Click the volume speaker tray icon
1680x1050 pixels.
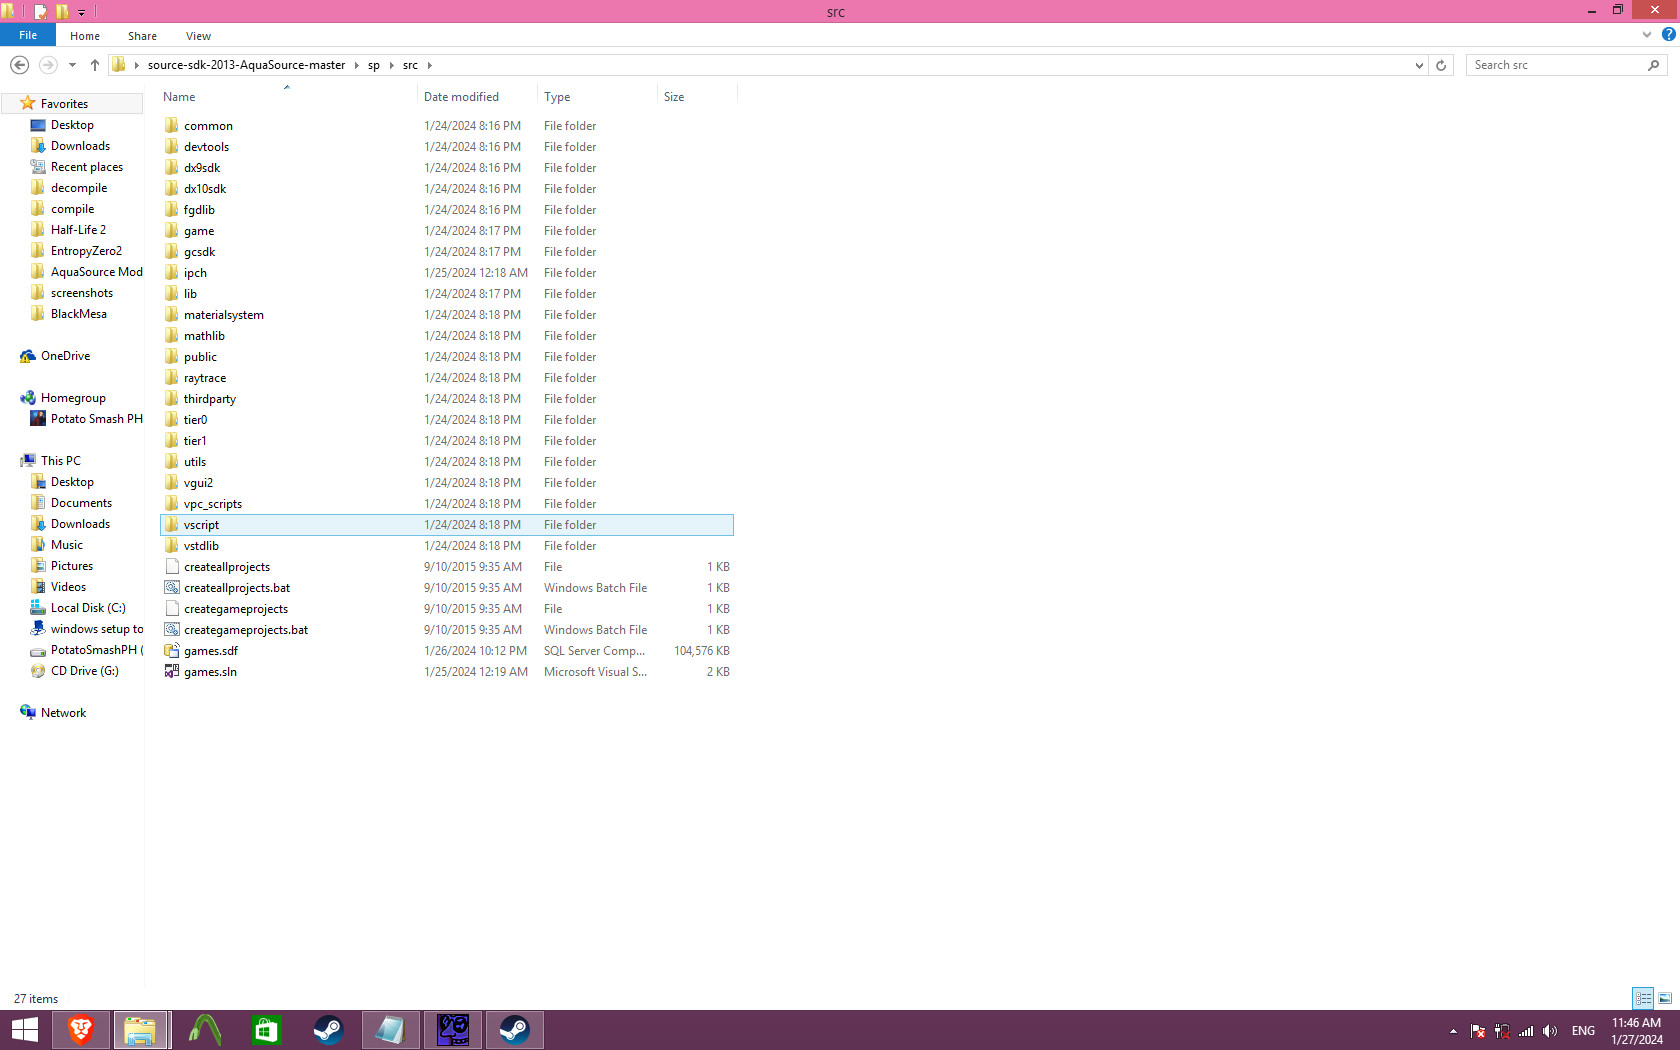click(1549, 1031)
